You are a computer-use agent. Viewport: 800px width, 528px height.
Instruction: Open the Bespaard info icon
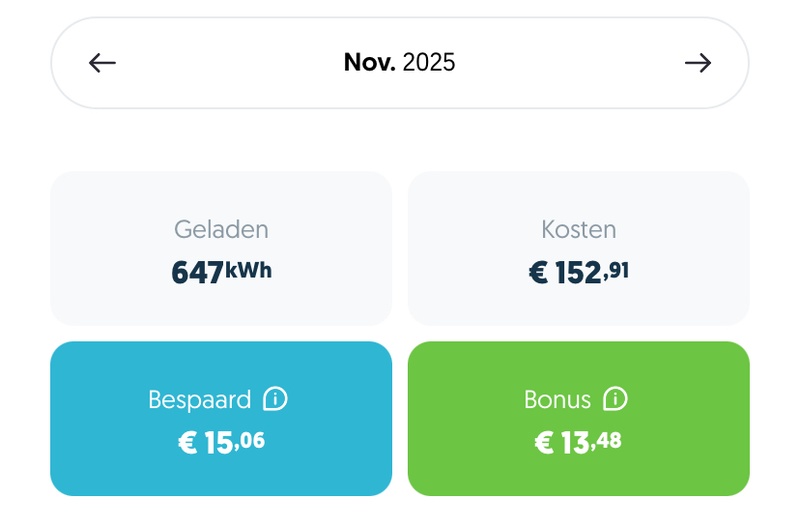coord(275,400)
